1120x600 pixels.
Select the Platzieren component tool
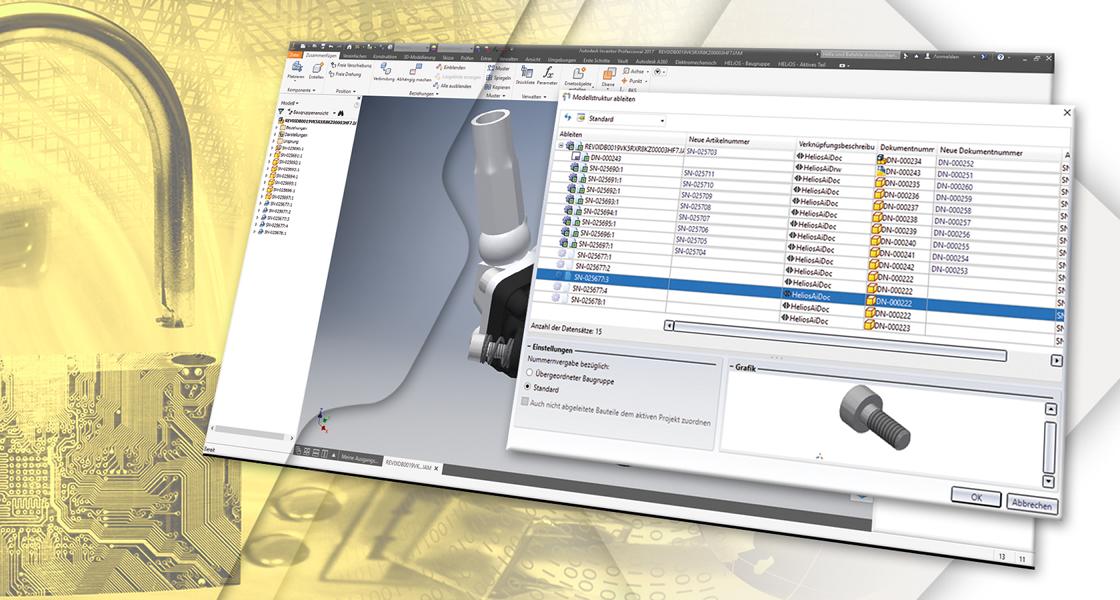(x=296, y=71)
